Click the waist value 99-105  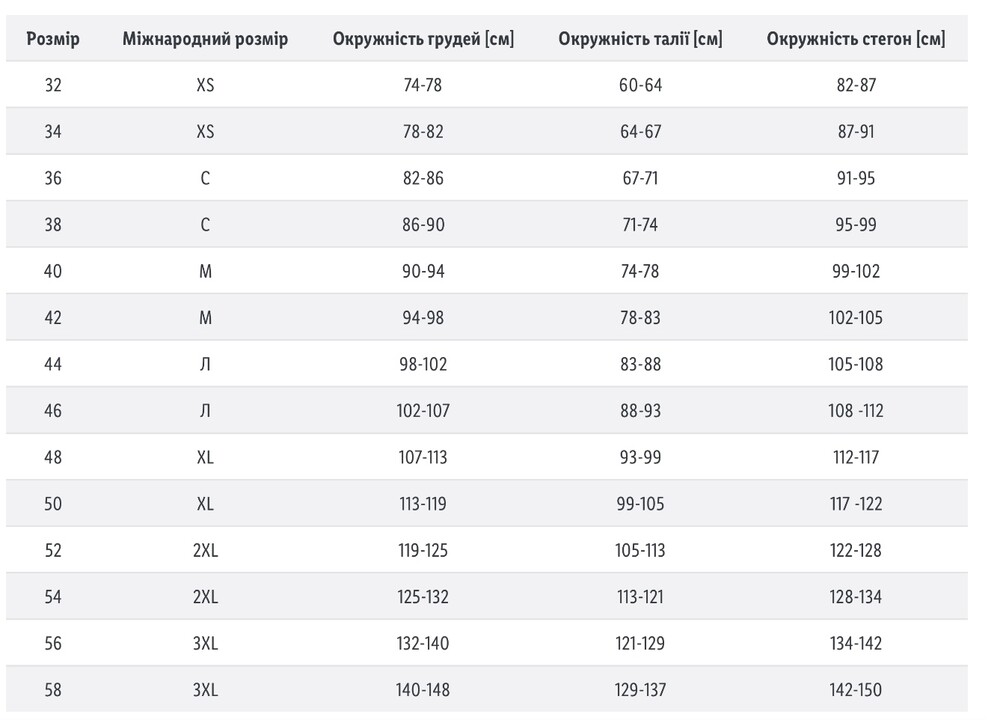click(x=640, y=504)
